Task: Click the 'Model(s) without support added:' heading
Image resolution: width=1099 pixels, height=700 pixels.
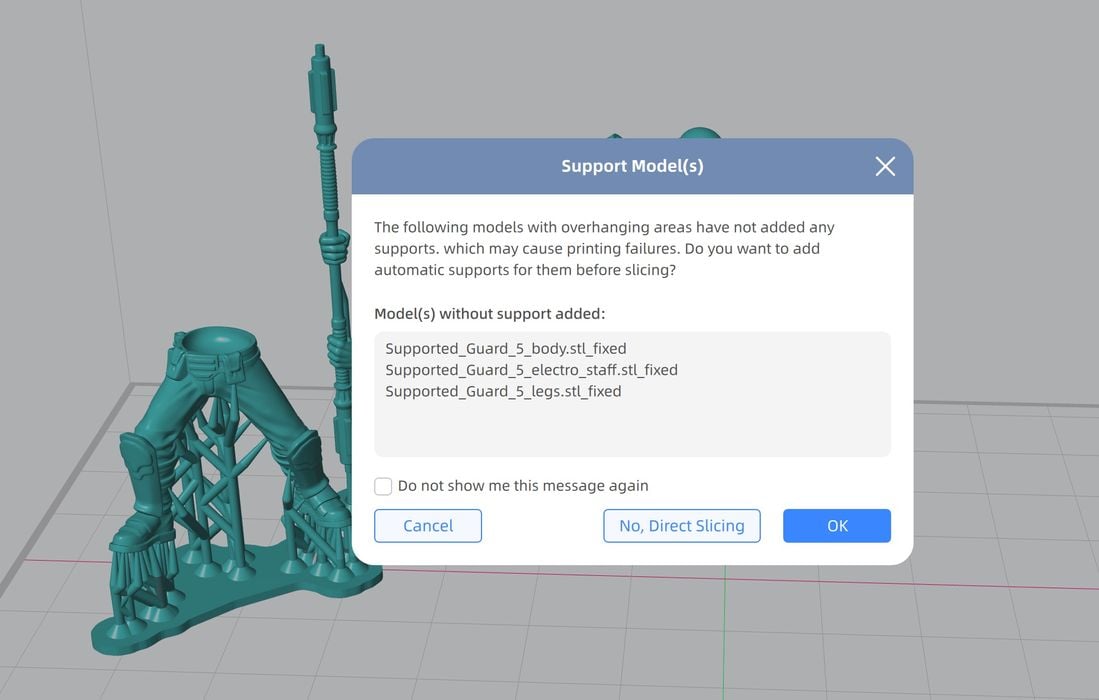Action: [x=490, y=314]
